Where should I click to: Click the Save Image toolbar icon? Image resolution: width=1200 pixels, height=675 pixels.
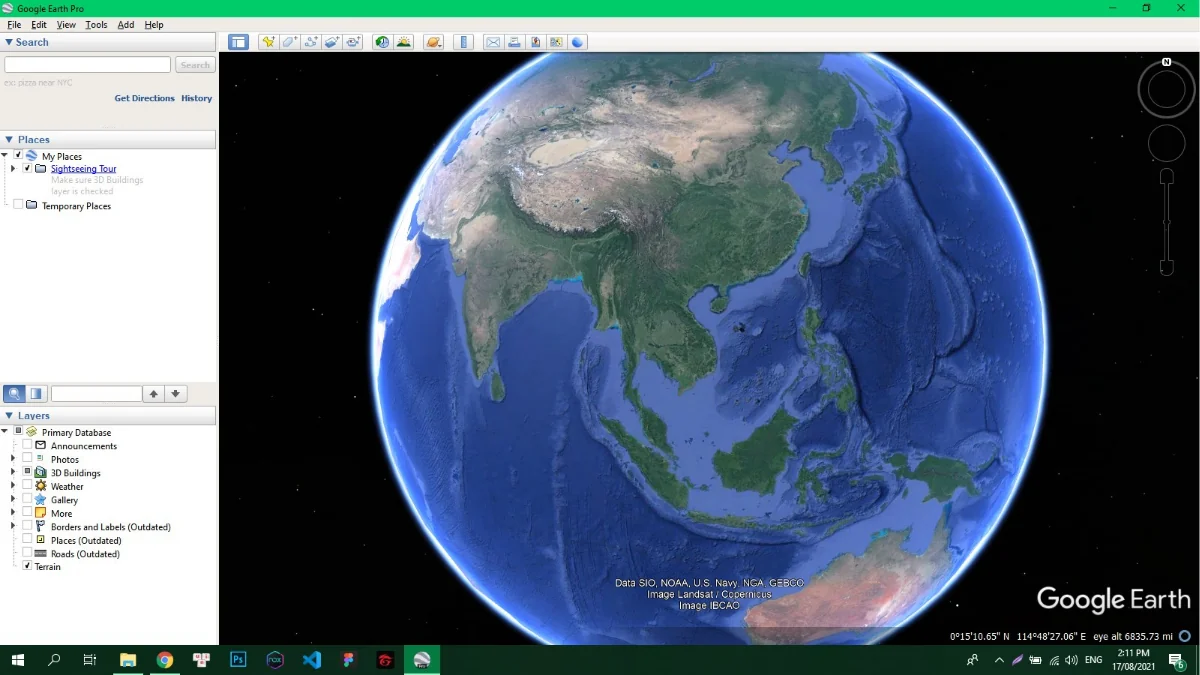tap(535, 42)
